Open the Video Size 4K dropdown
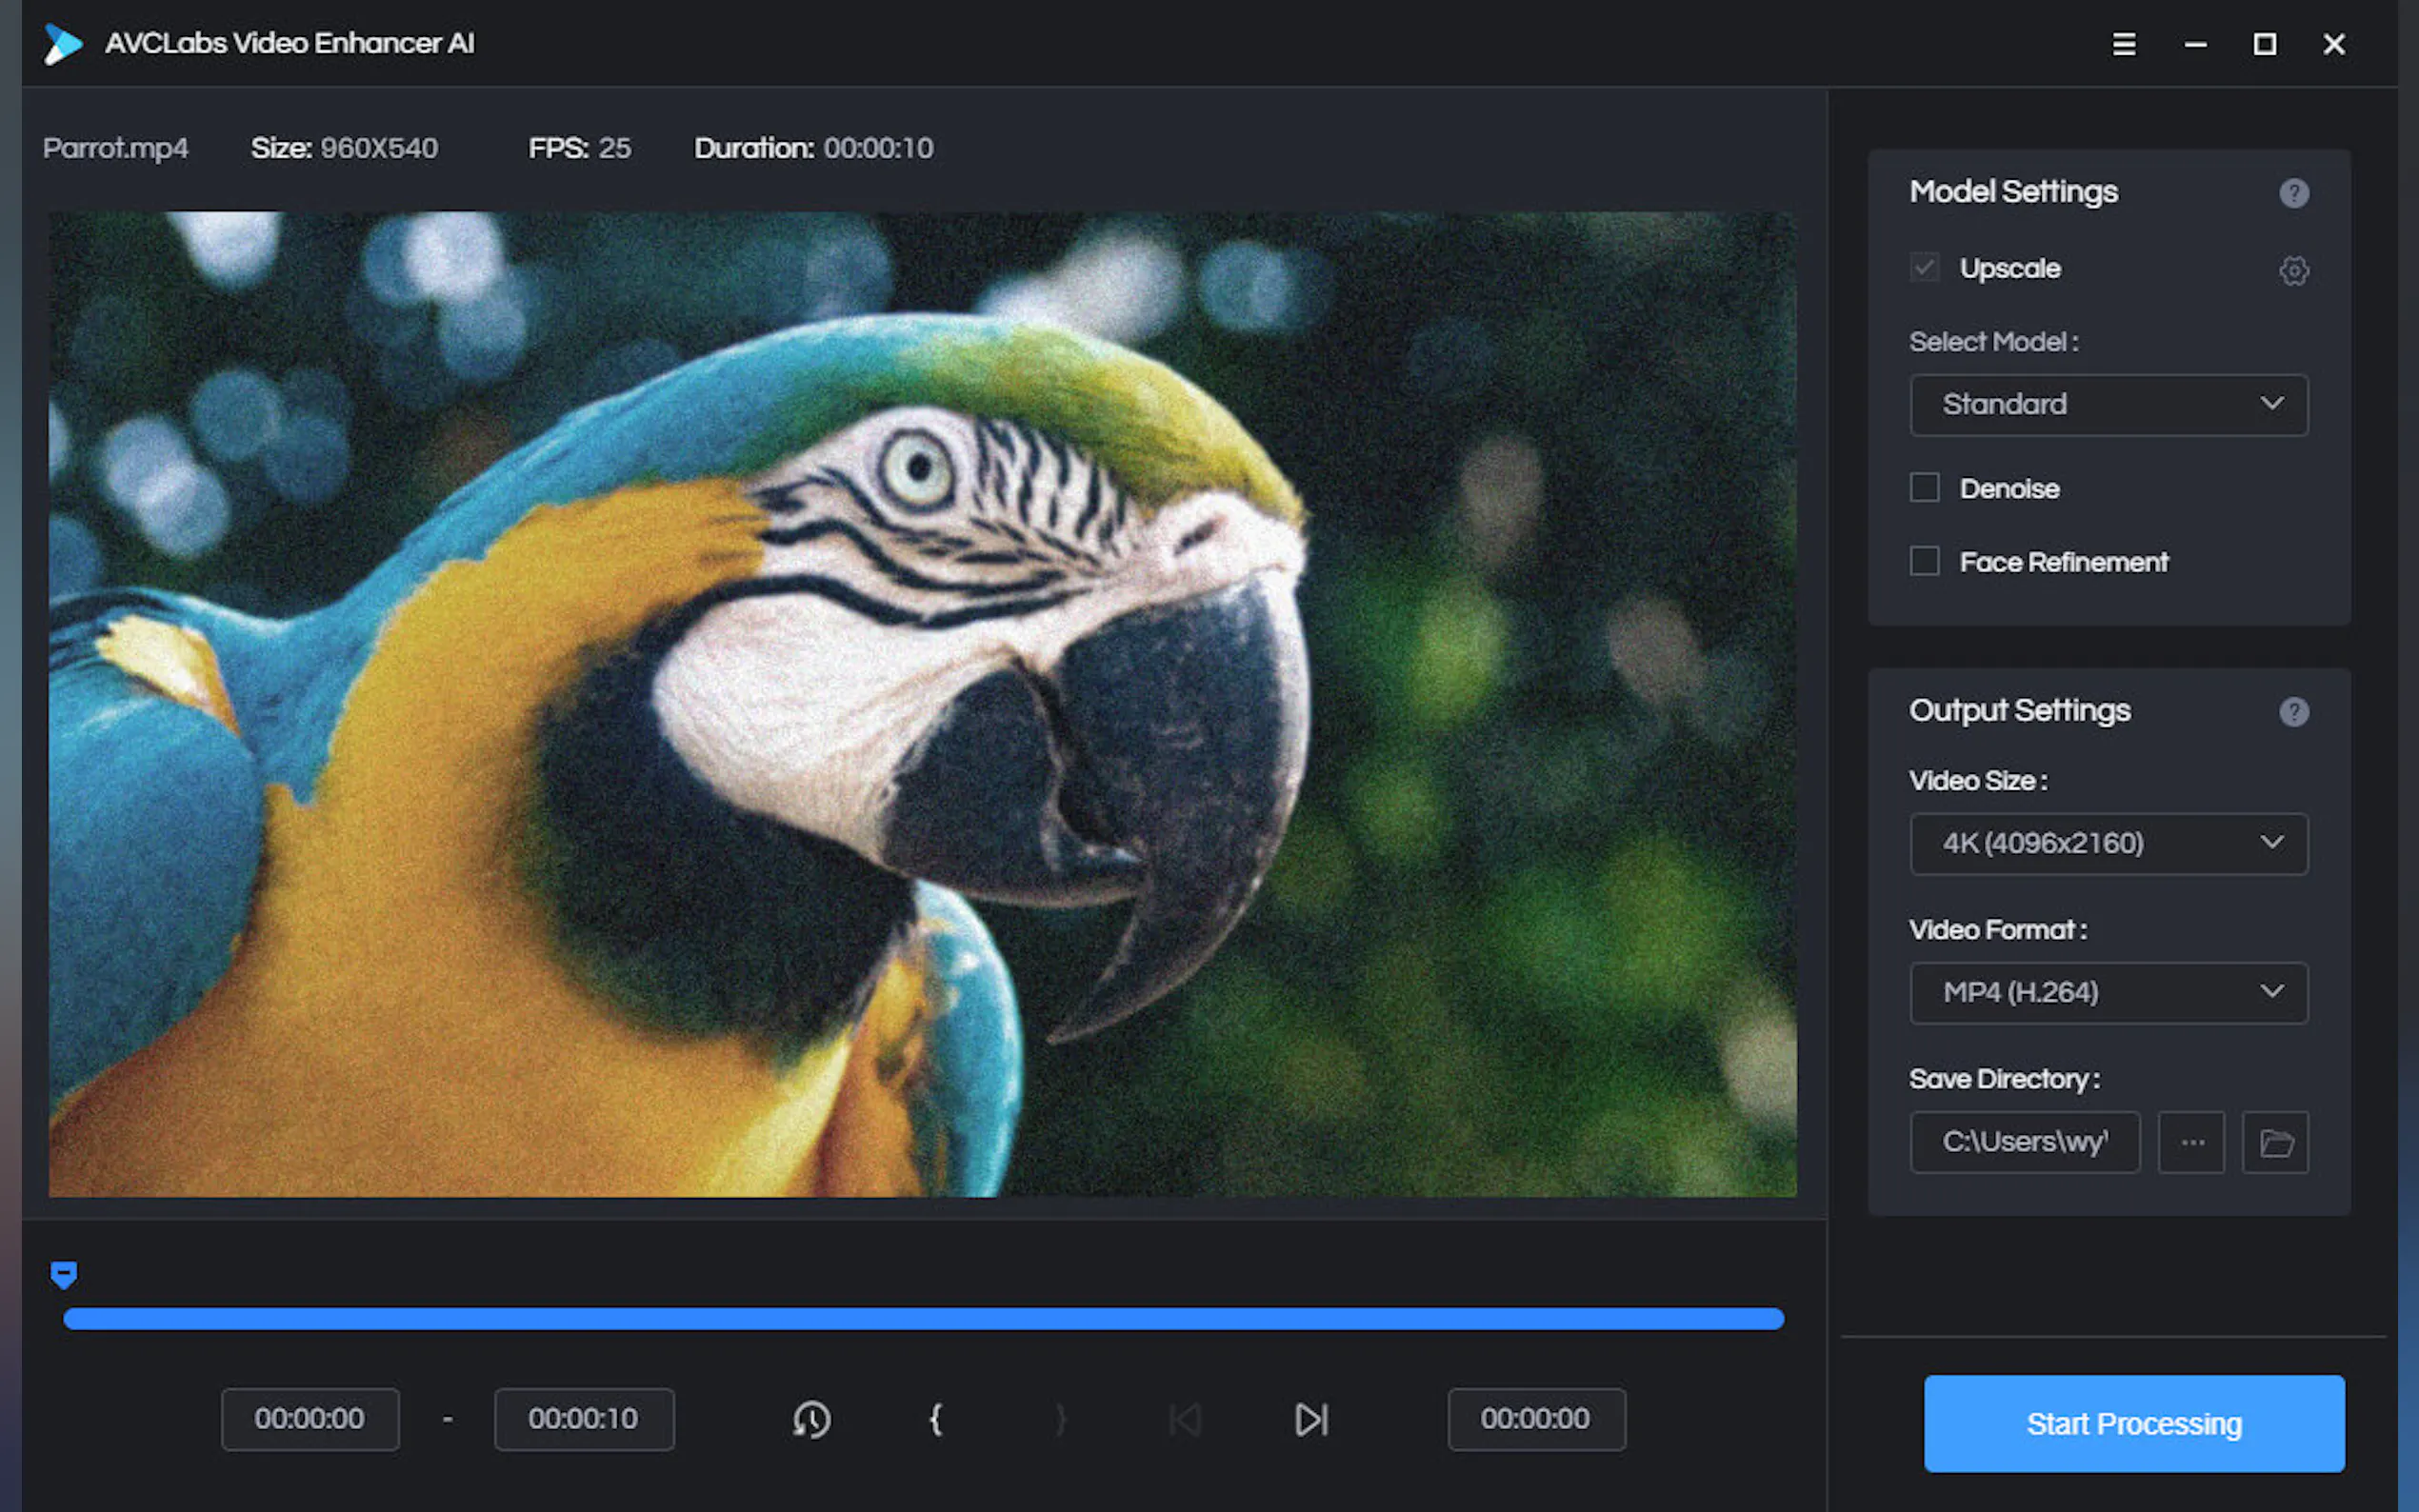The image size is (2419, 1512). tap(2108, 844)
